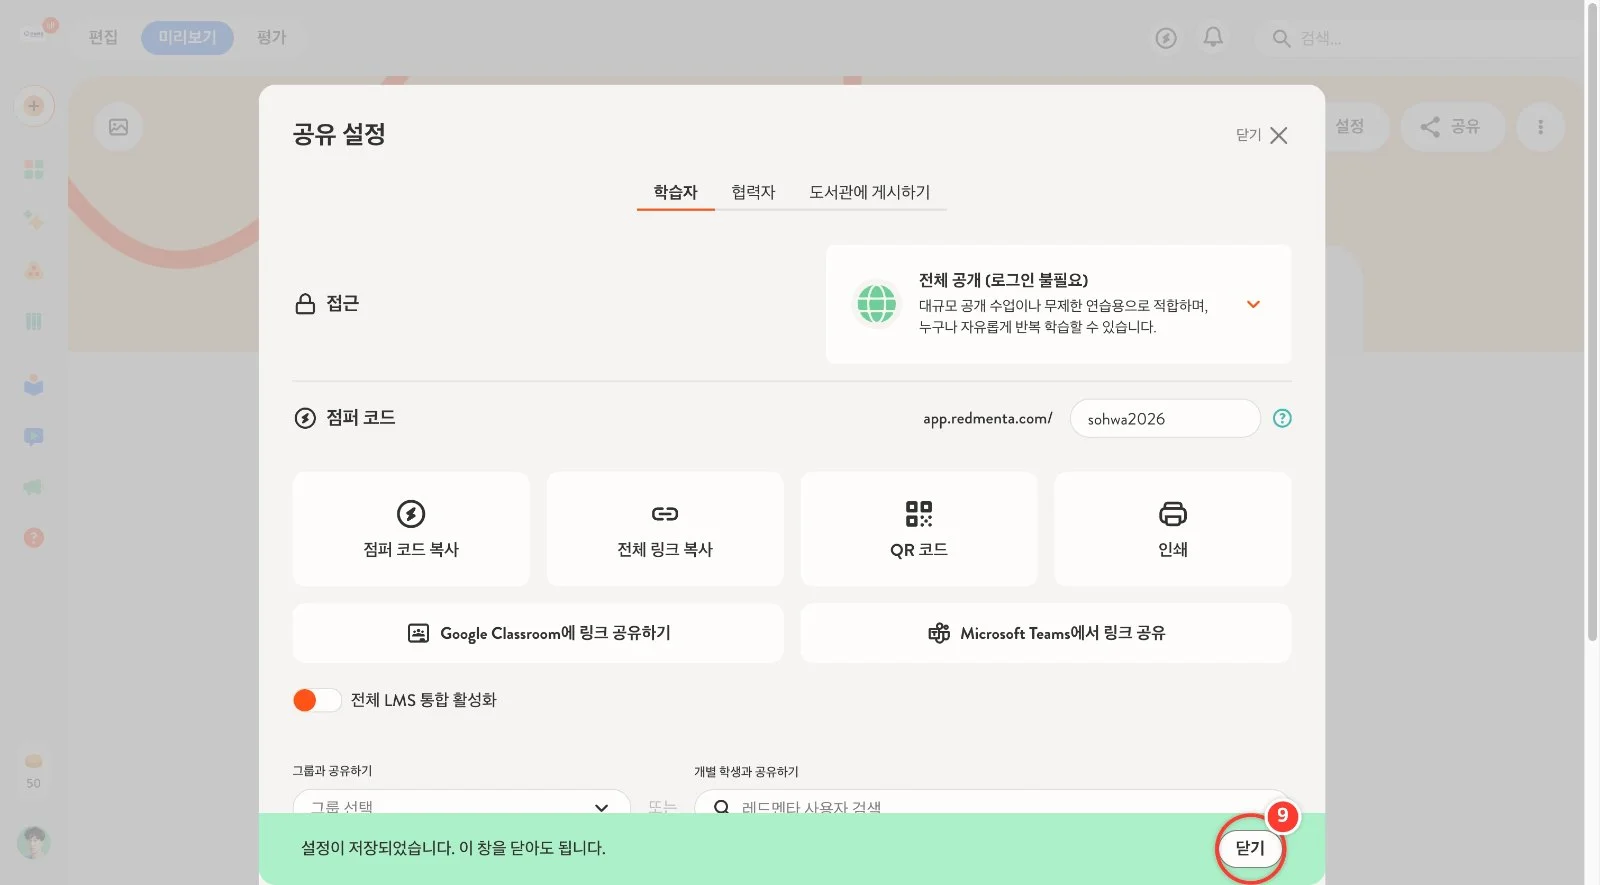This screenshot has height=885, width=1600.
Task: Click 닫기 button in green saved banner
Action: pyautogui.click(x=1250, y=848)
